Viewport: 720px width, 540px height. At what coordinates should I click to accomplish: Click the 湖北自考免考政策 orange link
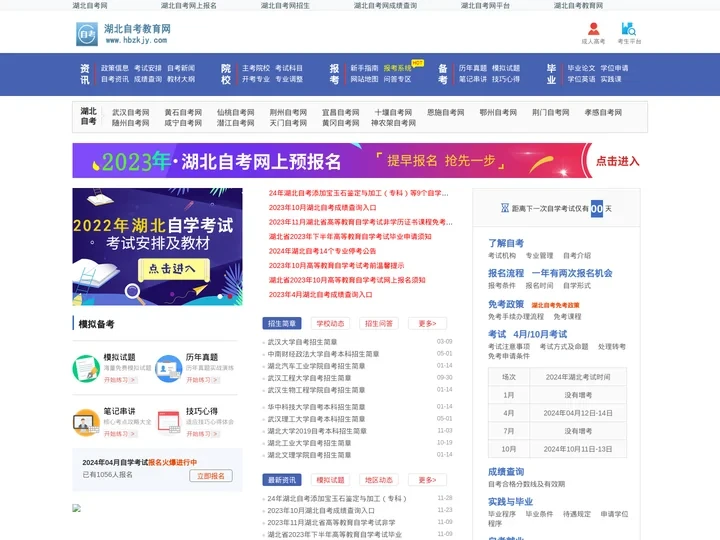tap(555, 305)
